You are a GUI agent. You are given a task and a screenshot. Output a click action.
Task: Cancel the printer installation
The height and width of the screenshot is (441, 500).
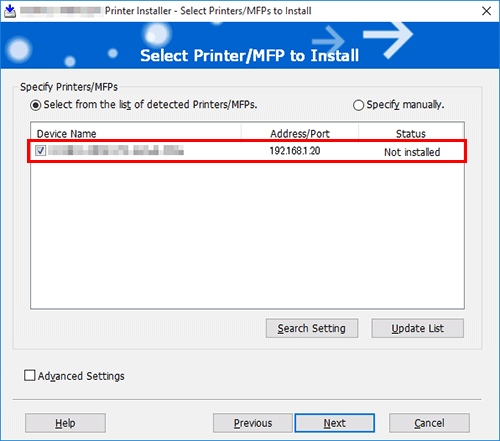[429, 423]
